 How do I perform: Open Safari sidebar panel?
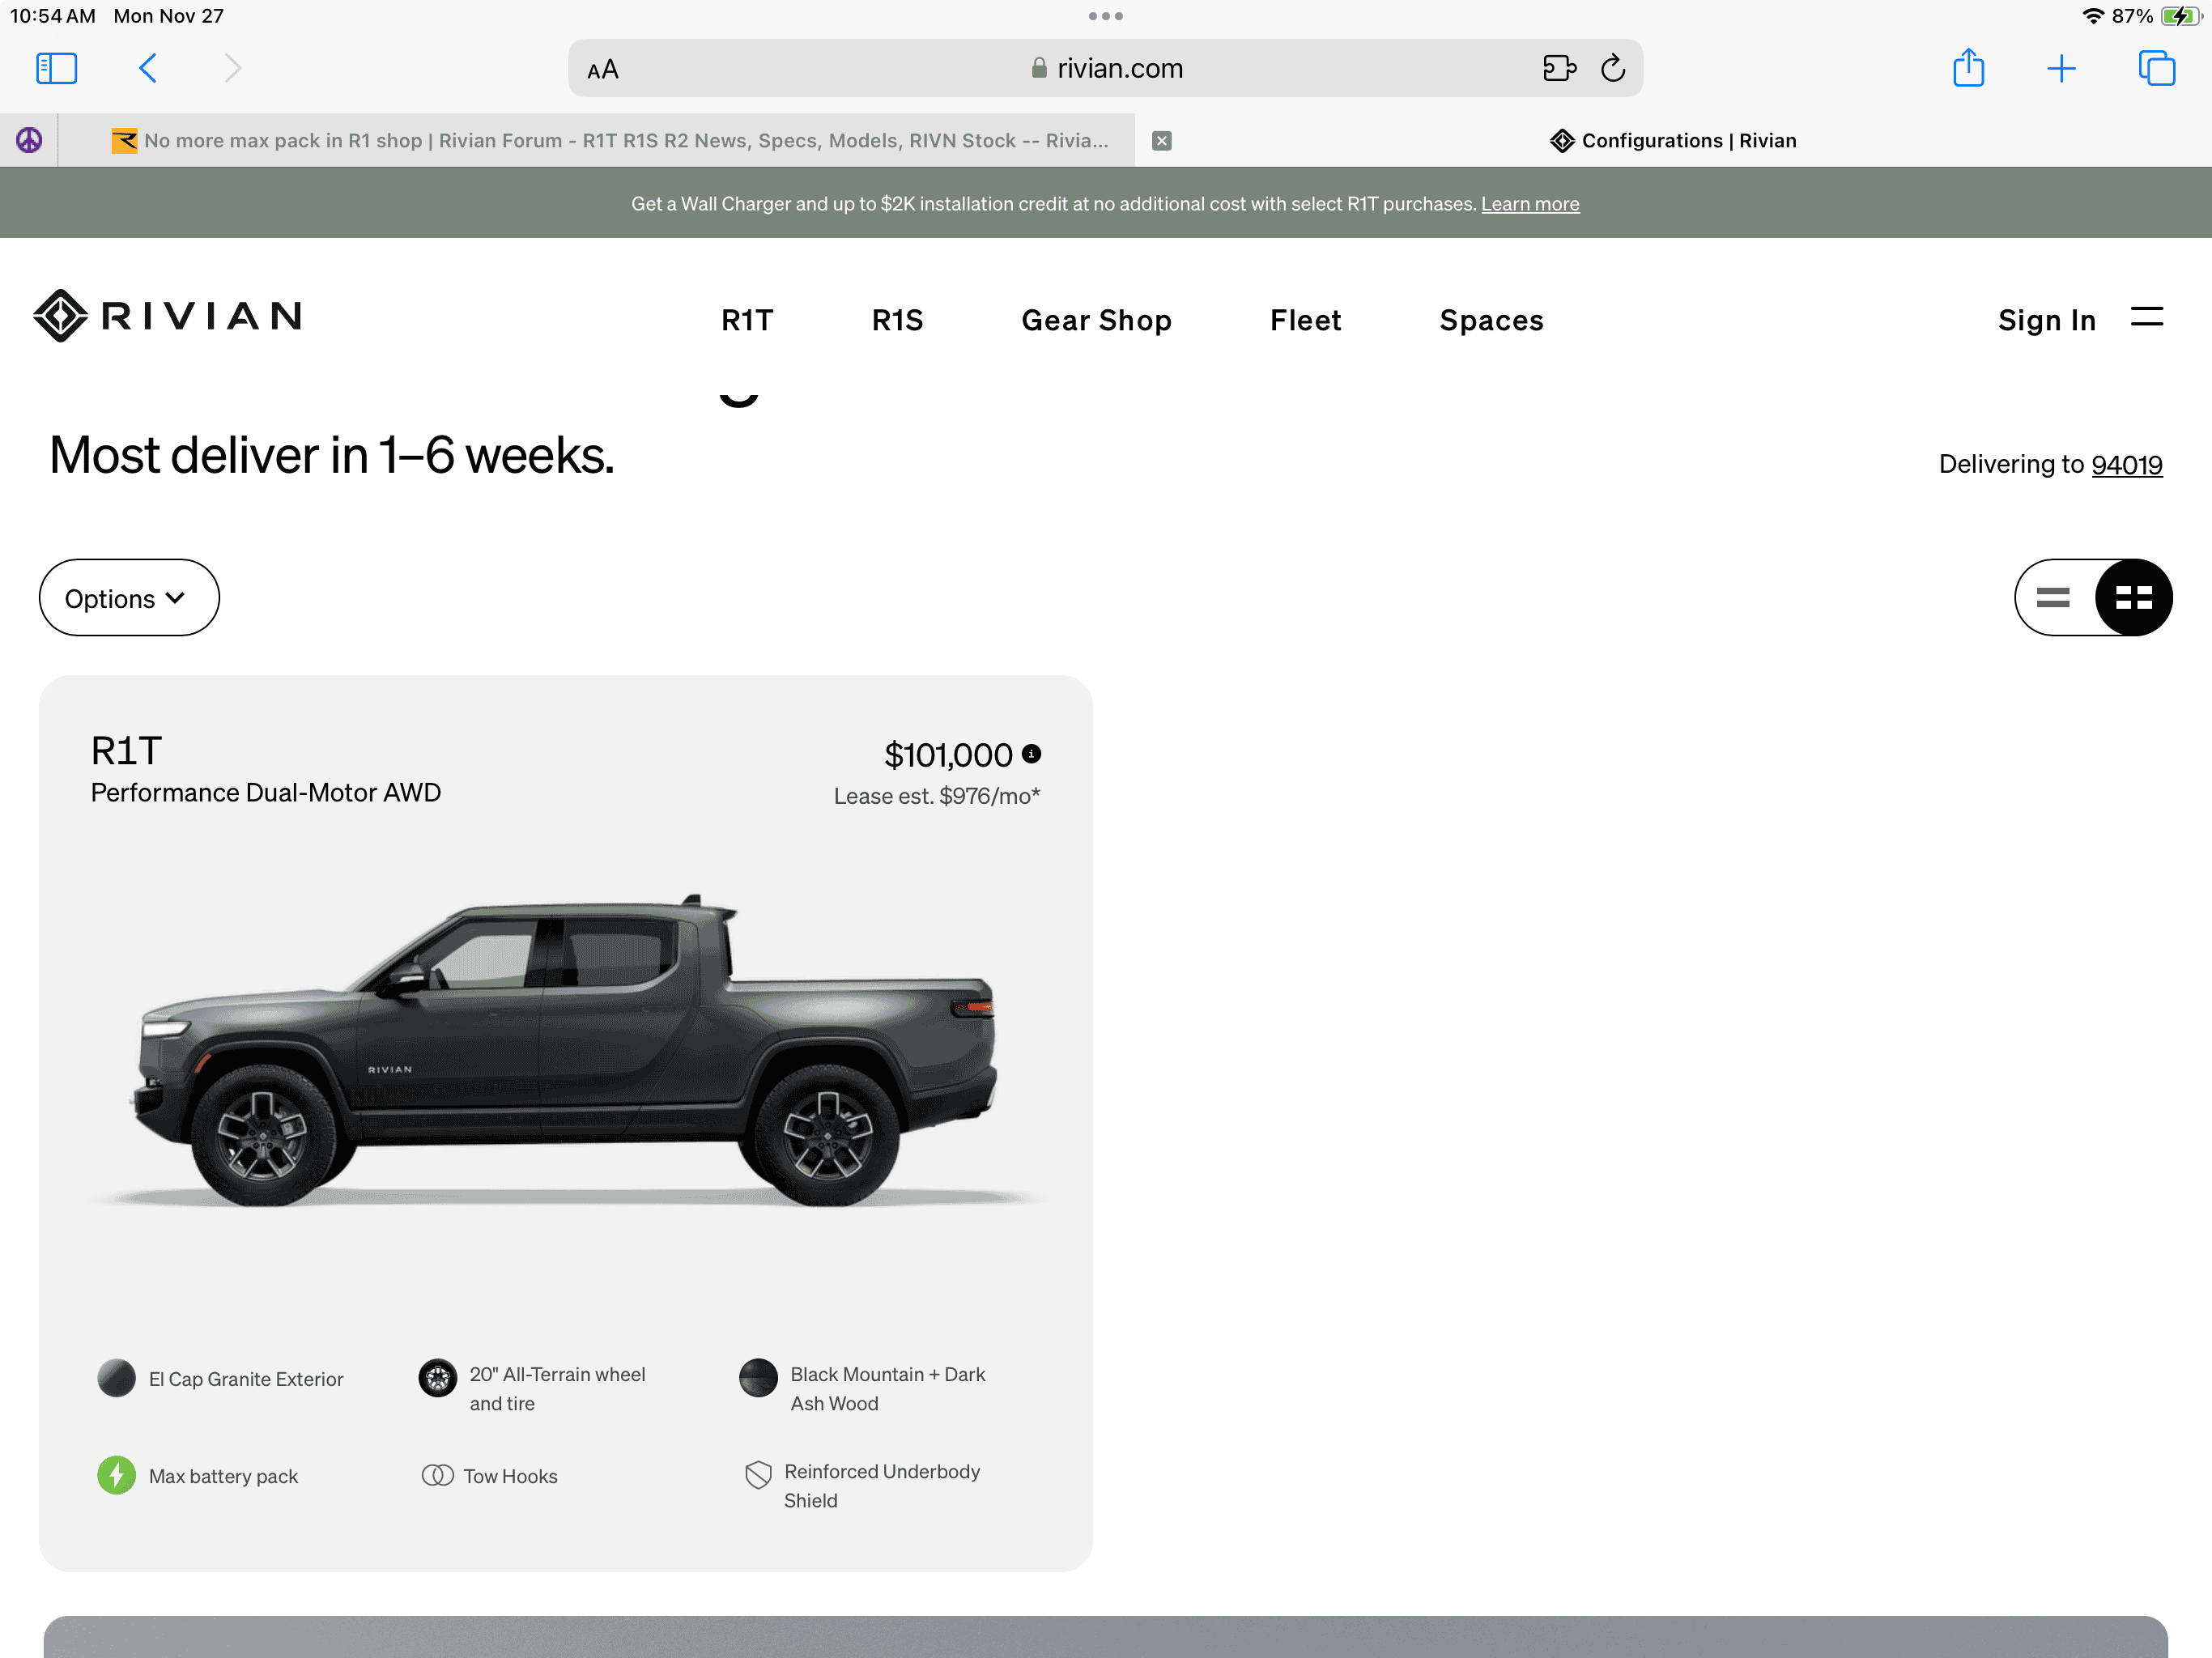(x=56, y=68)
